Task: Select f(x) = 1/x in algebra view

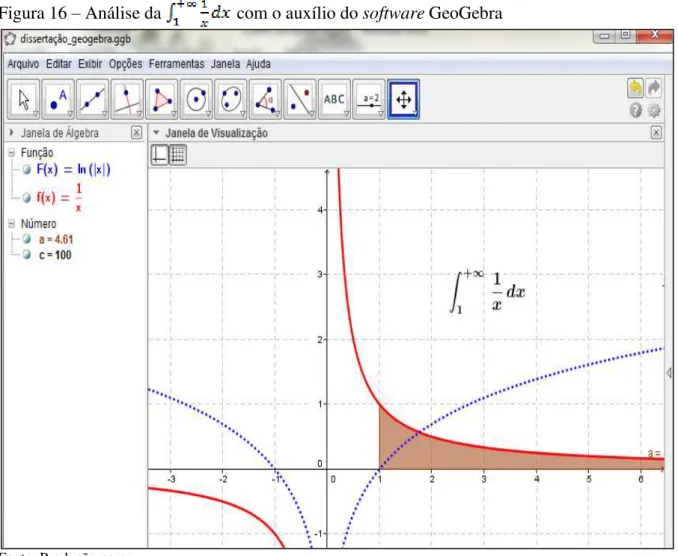Action: (59, 198)
